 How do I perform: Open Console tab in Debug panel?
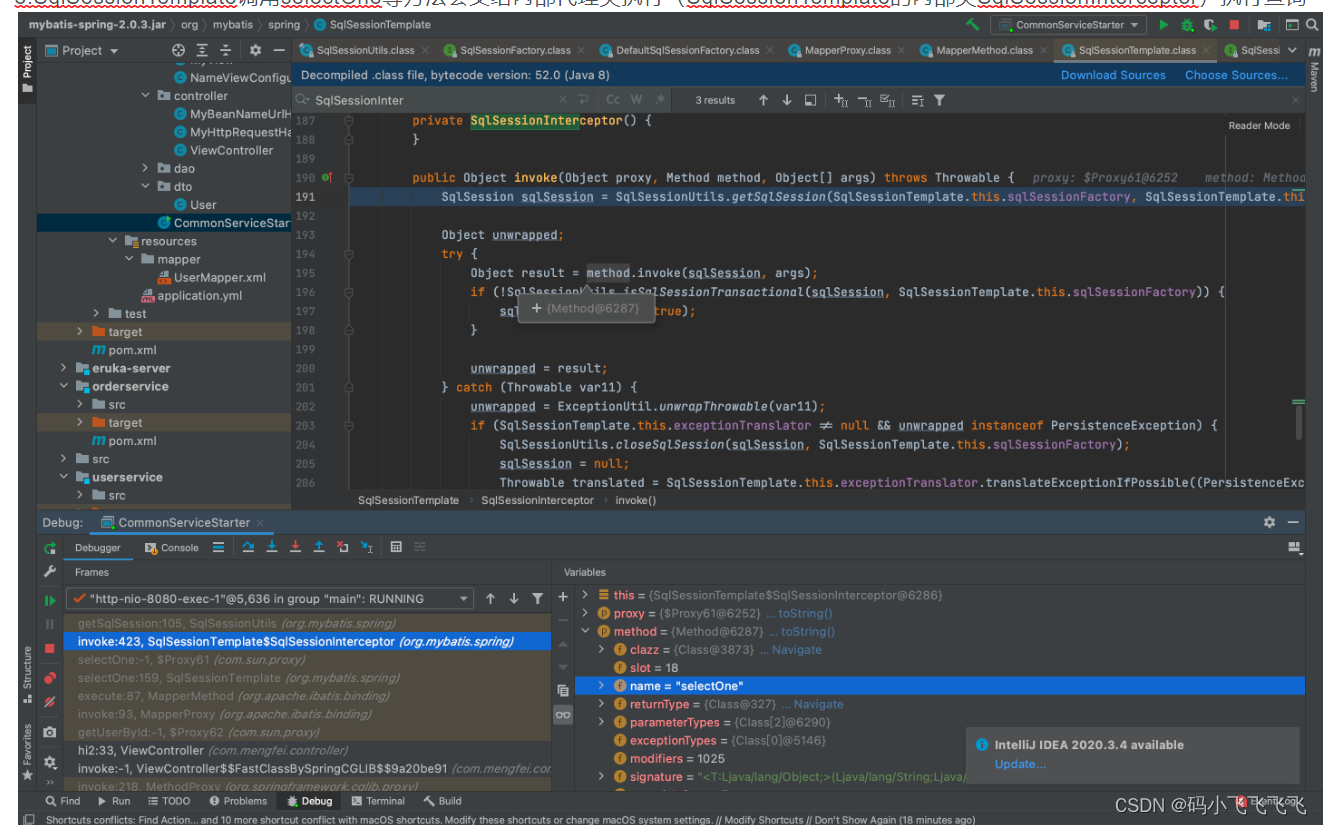click(172, 547)
